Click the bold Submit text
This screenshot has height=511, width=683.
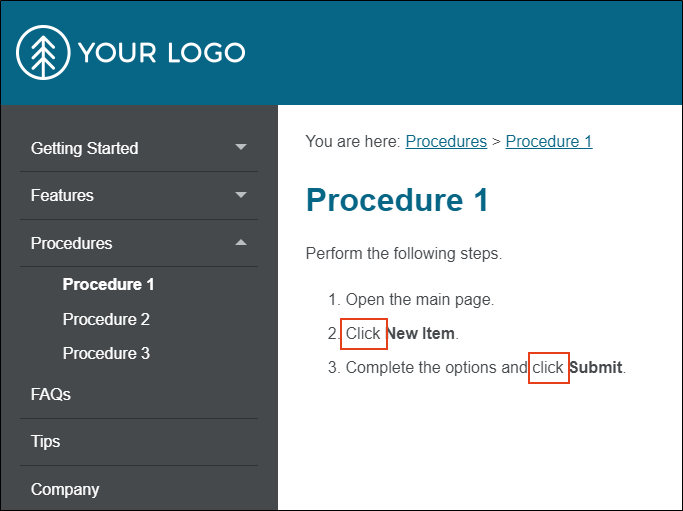[x=596, y=368]
